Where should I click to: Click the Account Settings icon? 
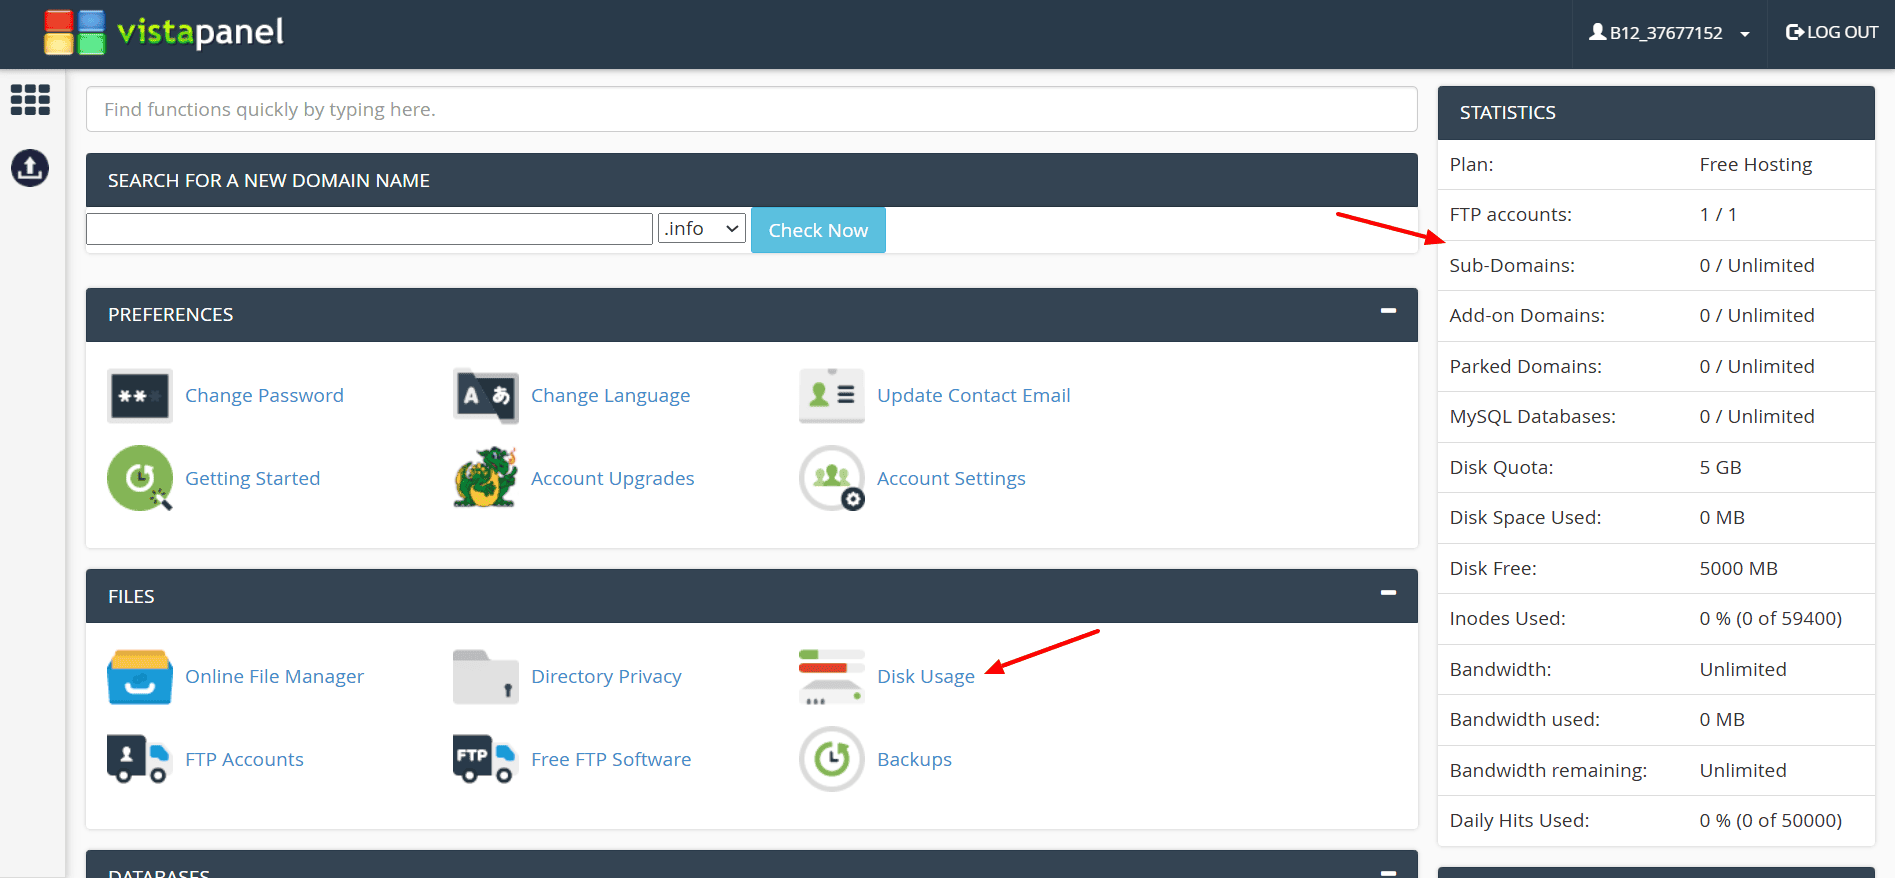tap(831, 478)
